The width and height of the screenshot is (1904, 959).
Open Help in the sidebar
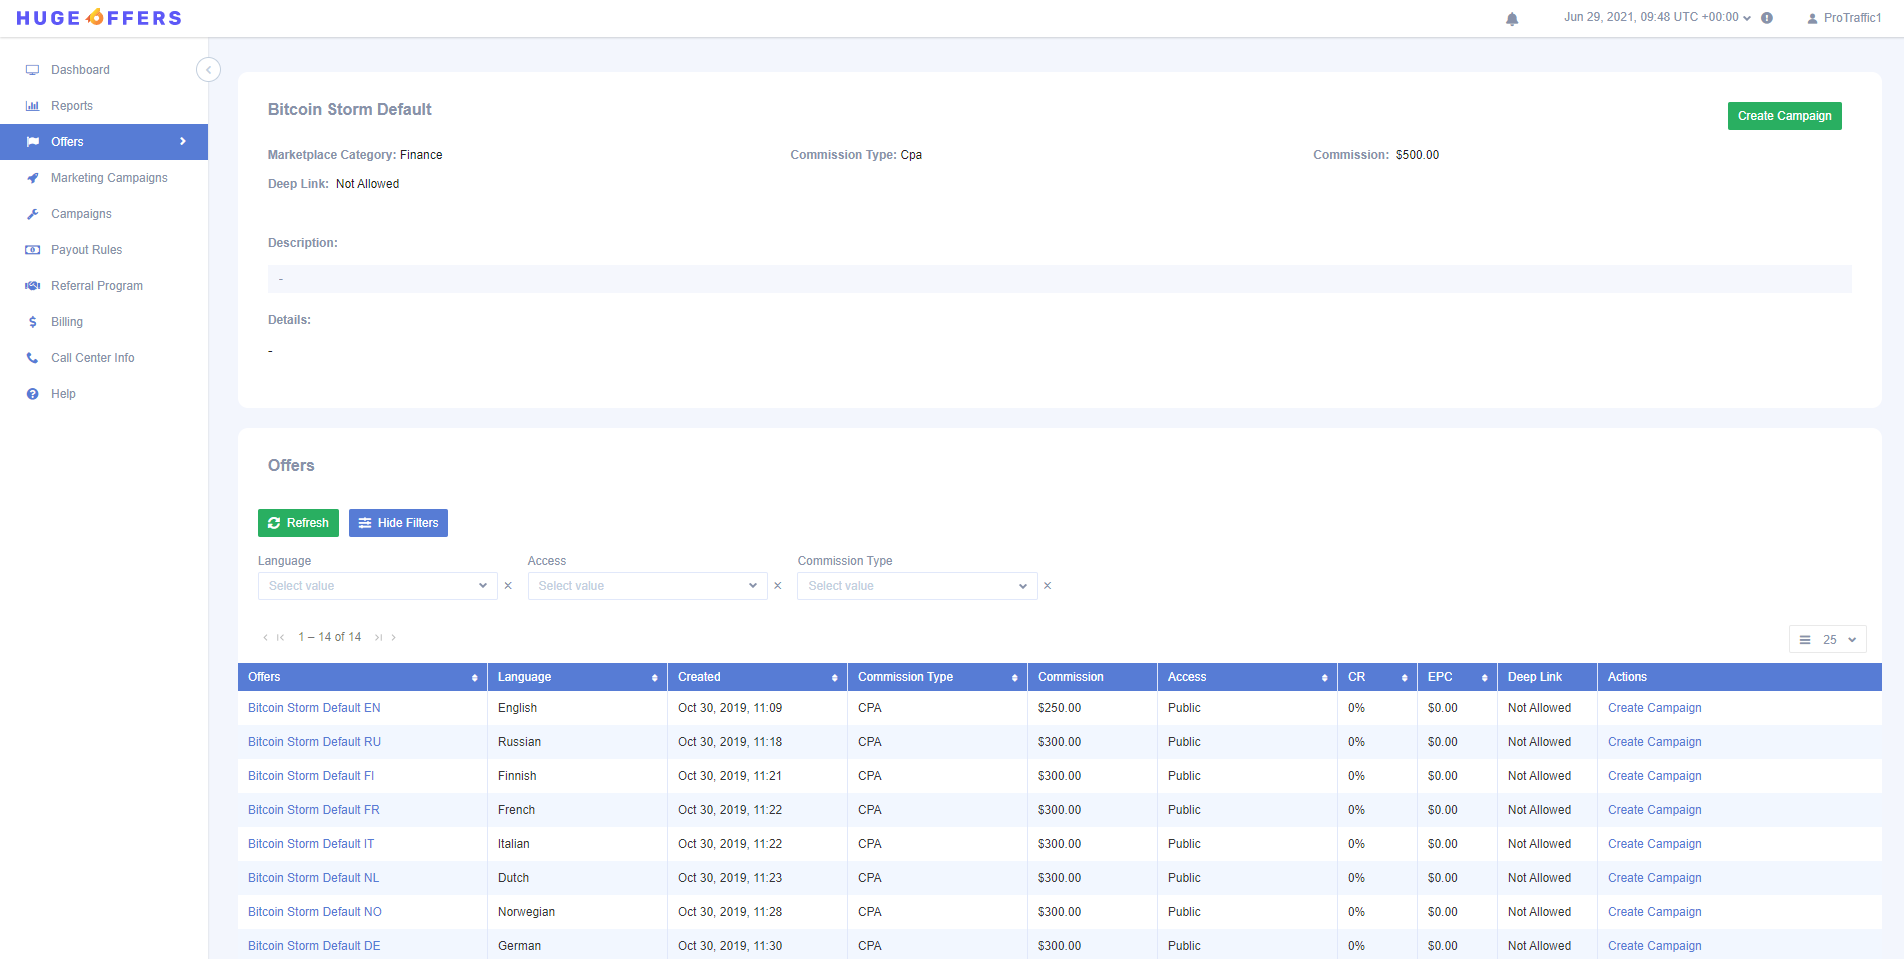tap(63, 394)
